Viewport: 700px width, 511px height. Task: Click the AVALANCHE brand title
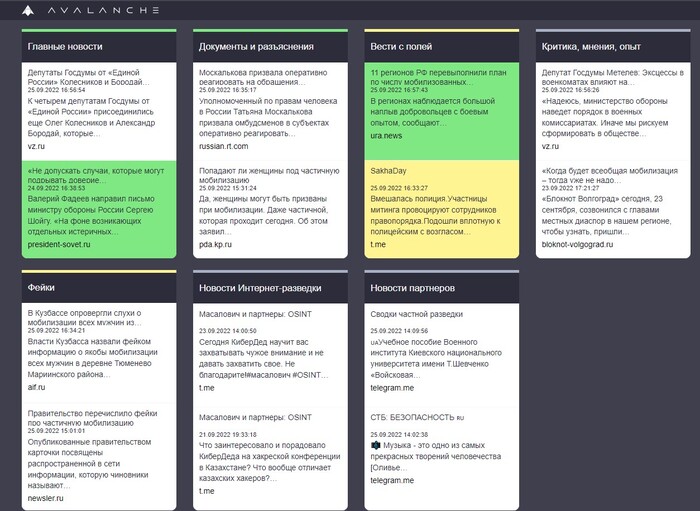[x=103, y=10]
